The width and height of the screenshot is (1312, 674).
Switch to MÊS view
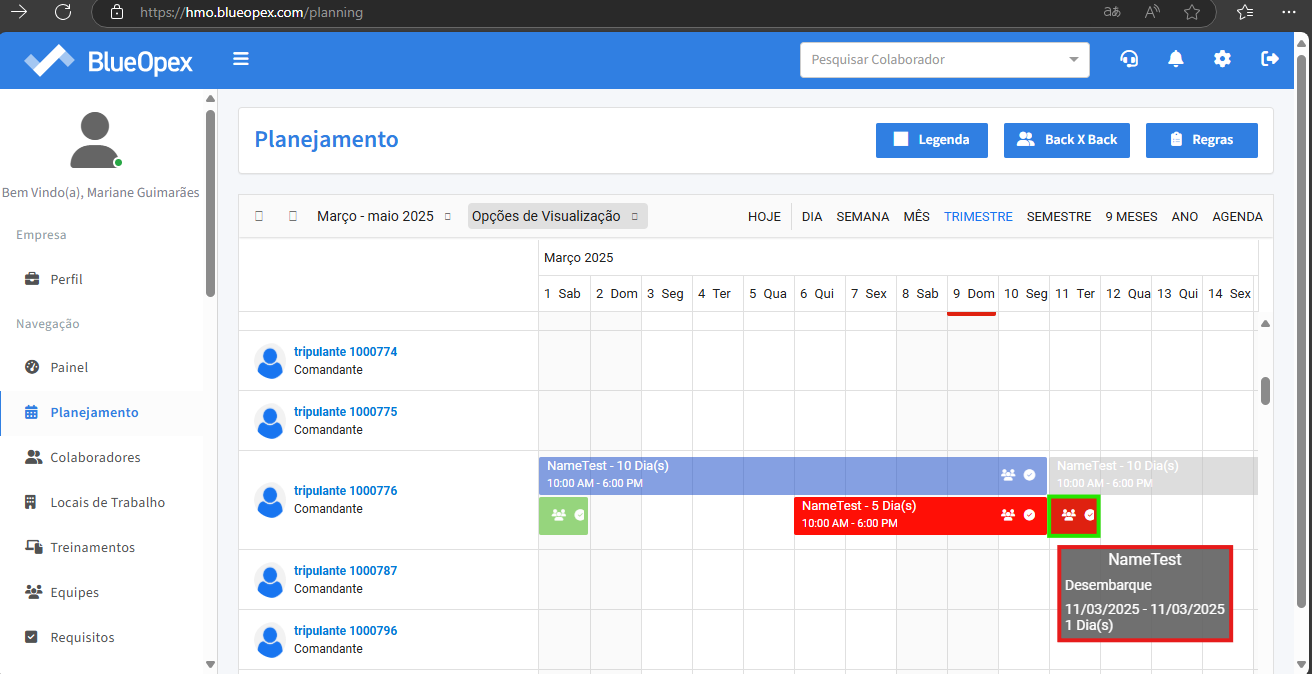pyautogui.click(x=916, y=216)
